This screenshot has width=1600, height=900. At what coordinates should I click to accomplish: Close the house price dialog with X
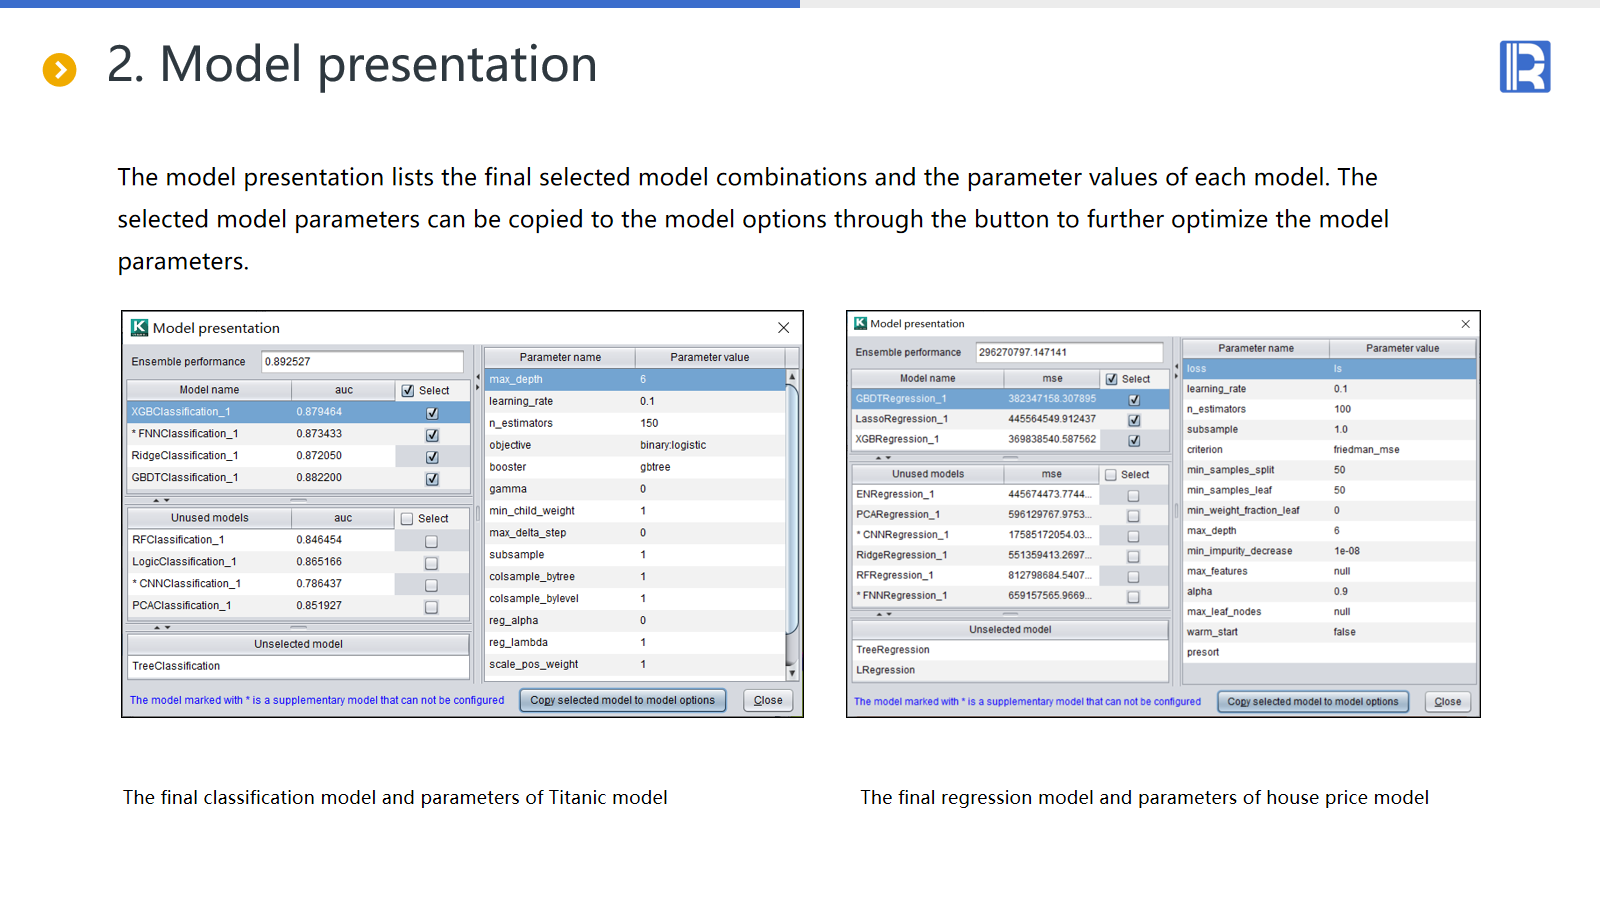pyautogui.click(x=1465, y=324)
